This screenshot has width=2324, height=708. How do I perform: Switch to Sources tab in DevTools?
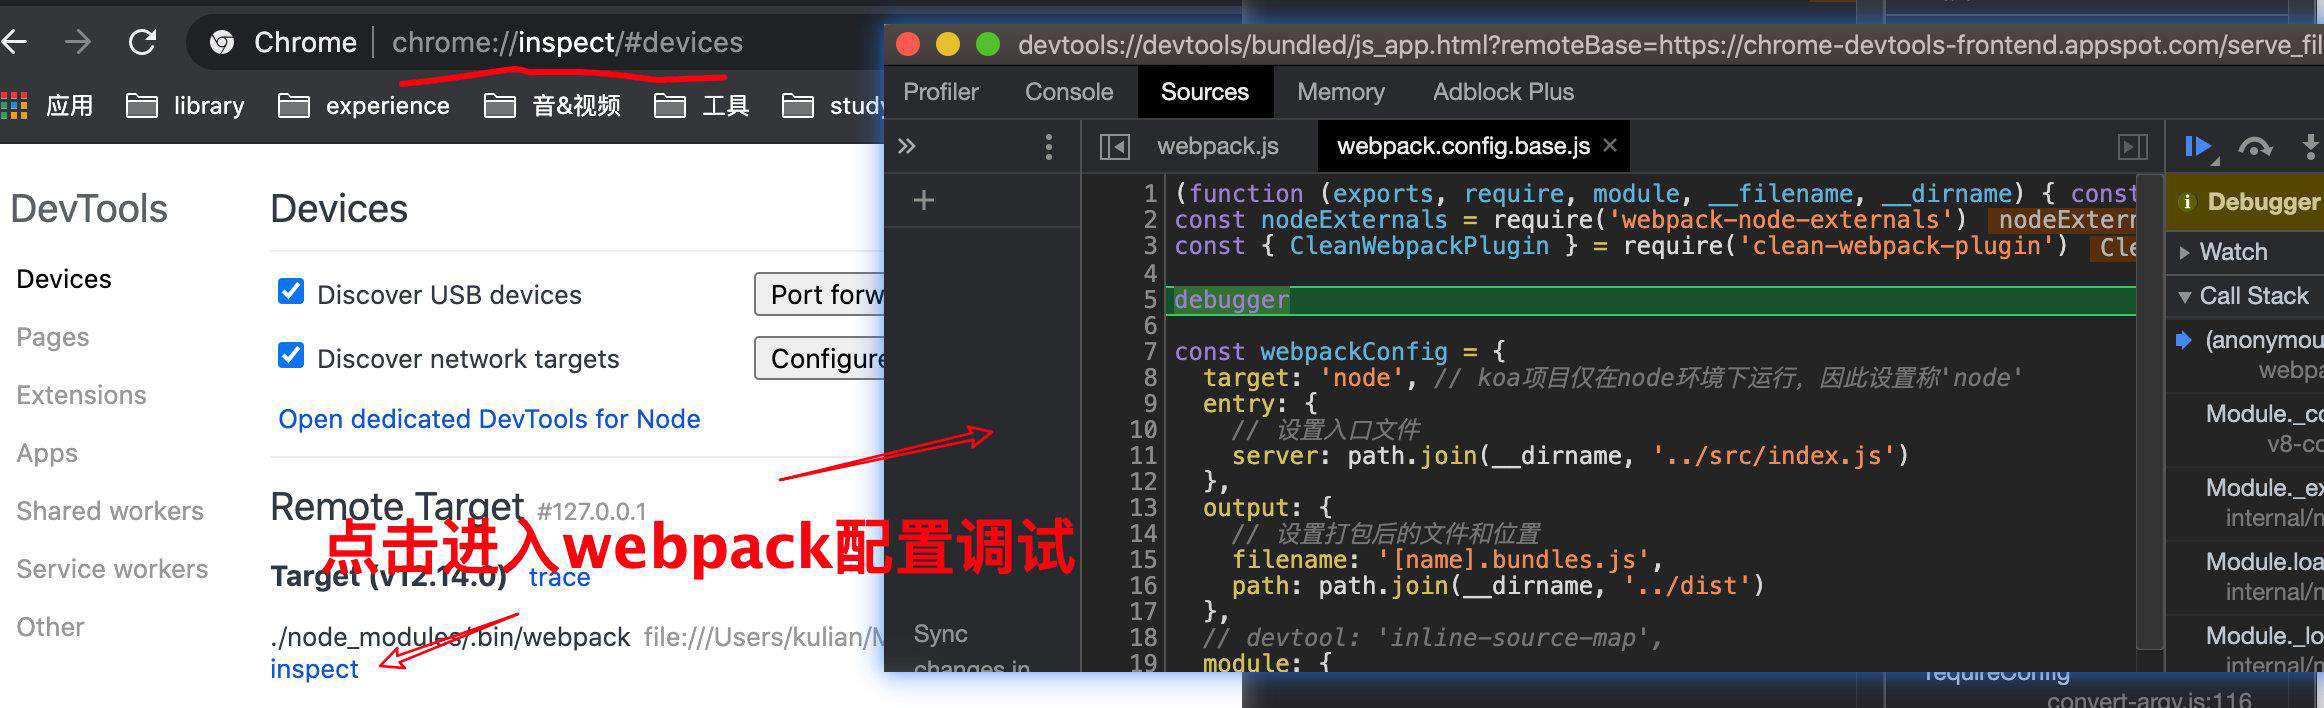[x=1205, y=92]
